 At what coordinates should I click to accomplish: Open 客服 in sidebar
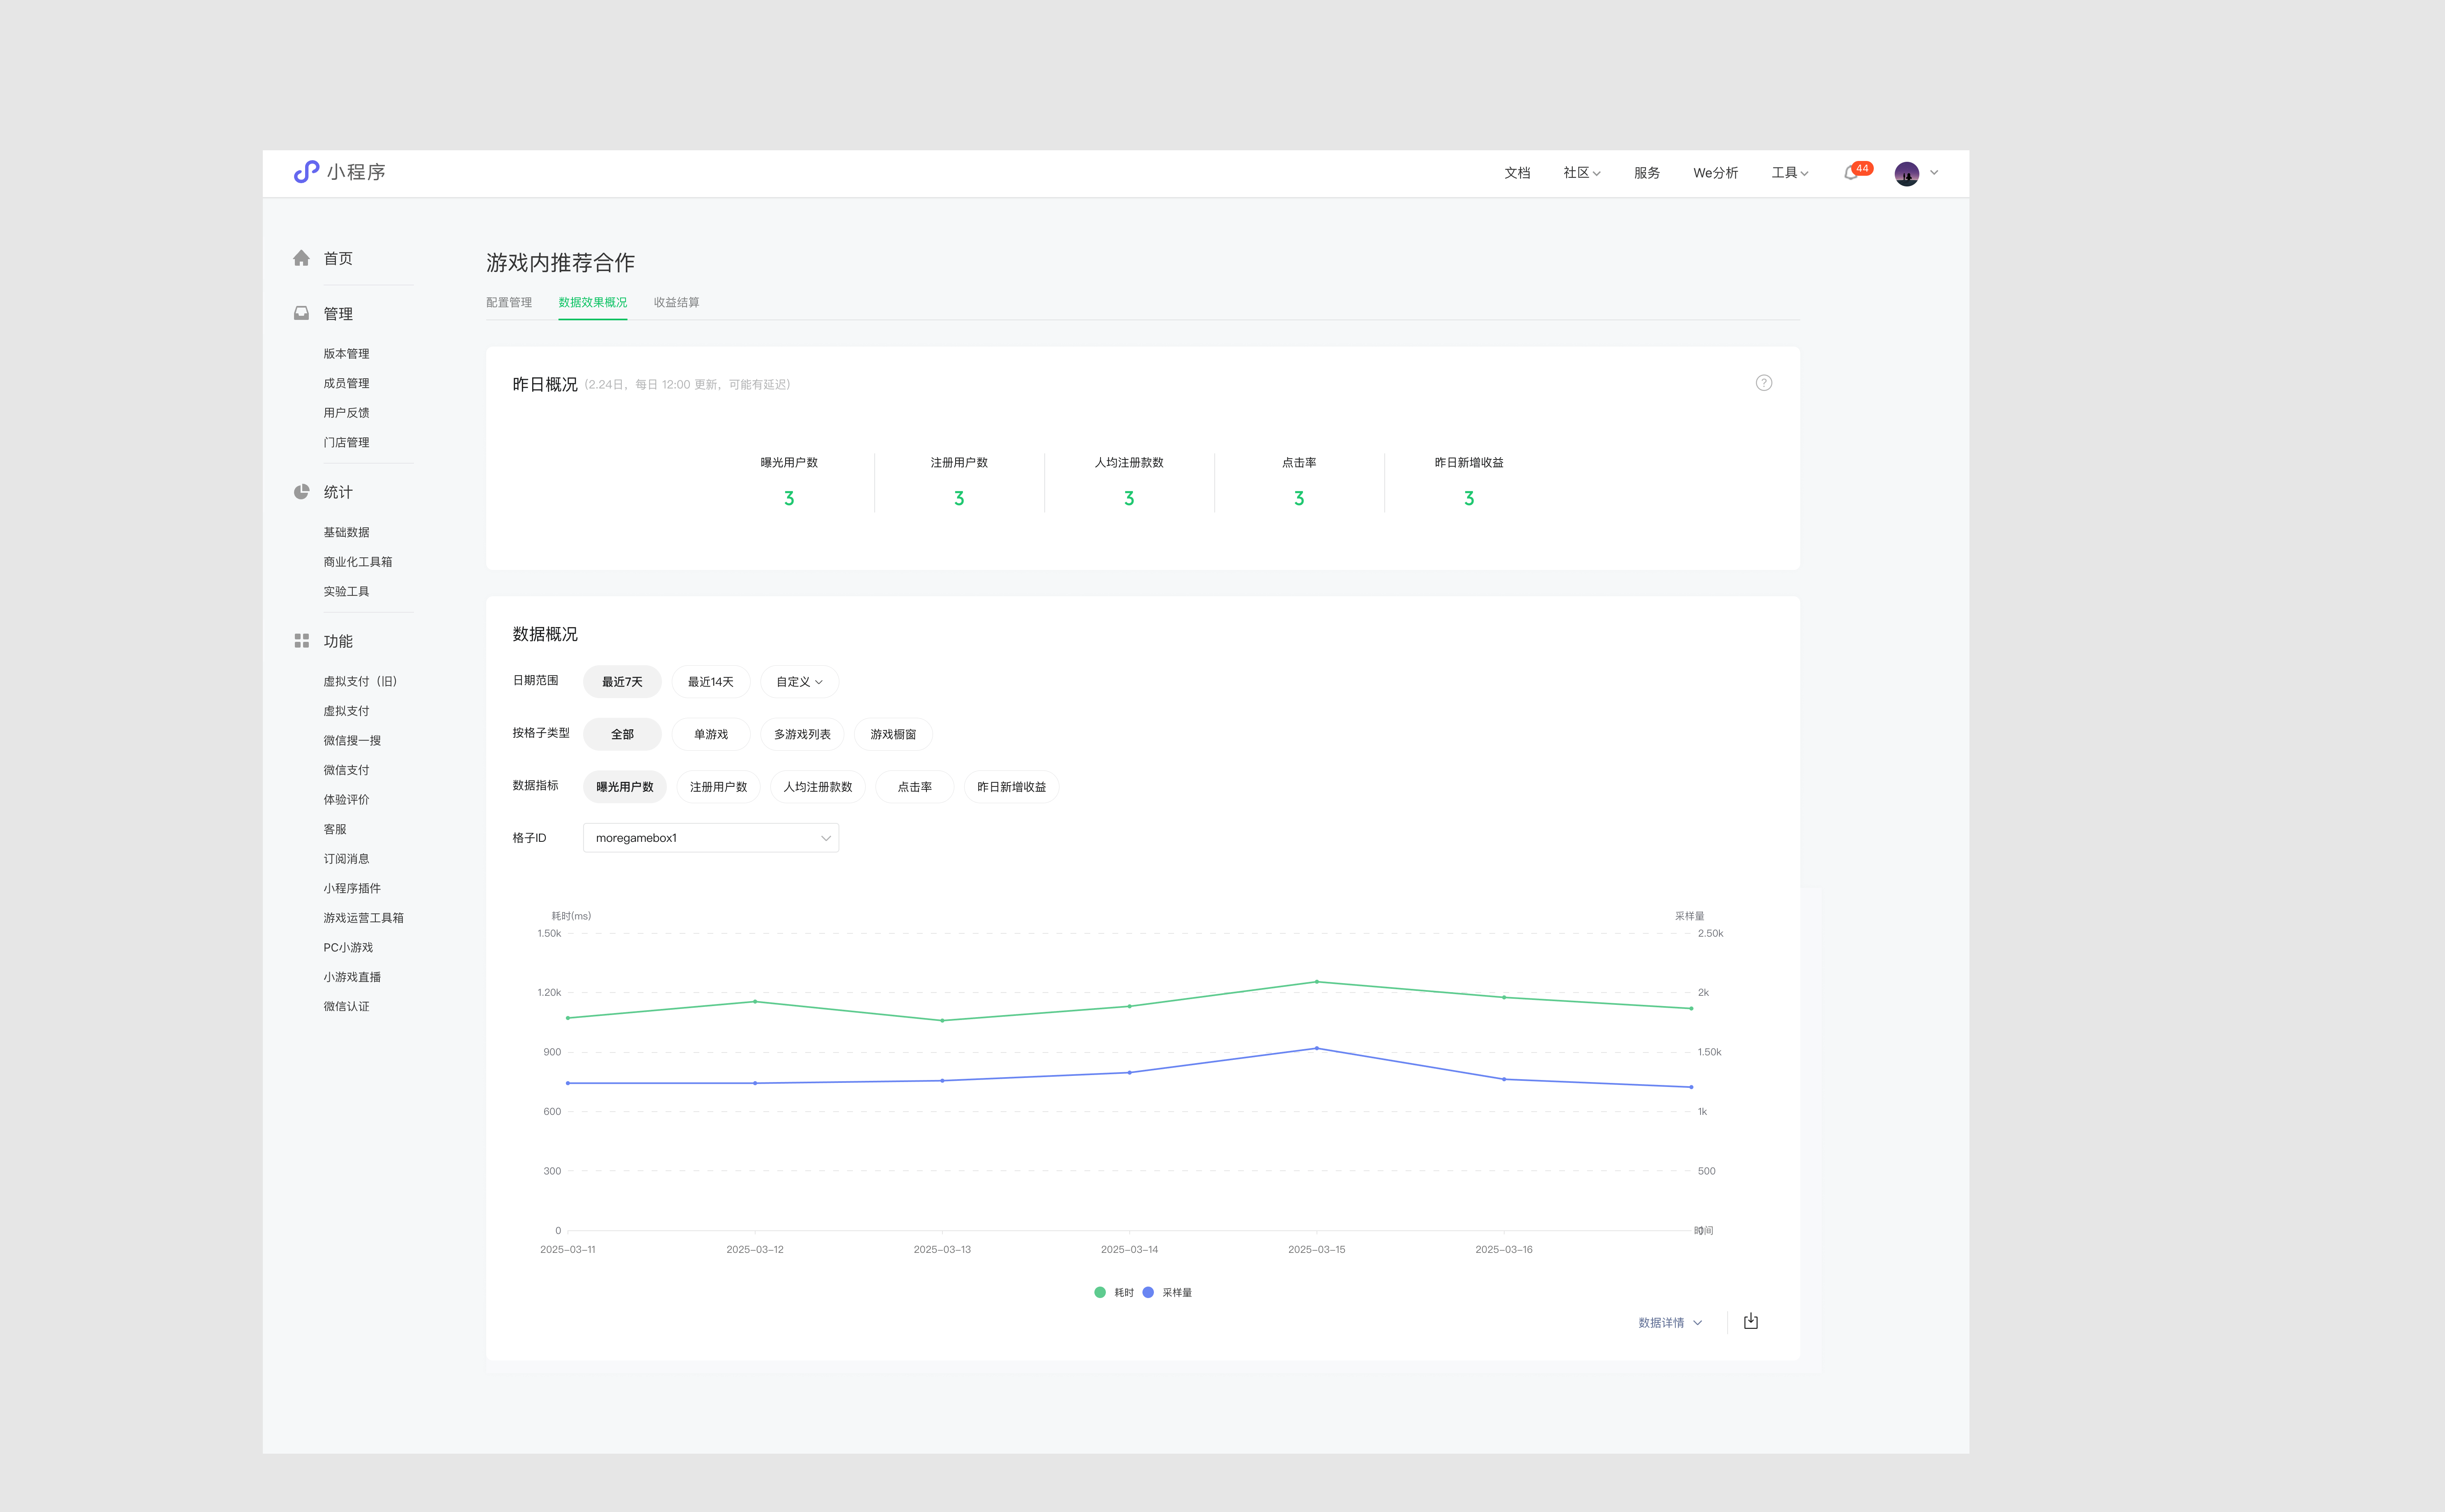tap(335, 829)
